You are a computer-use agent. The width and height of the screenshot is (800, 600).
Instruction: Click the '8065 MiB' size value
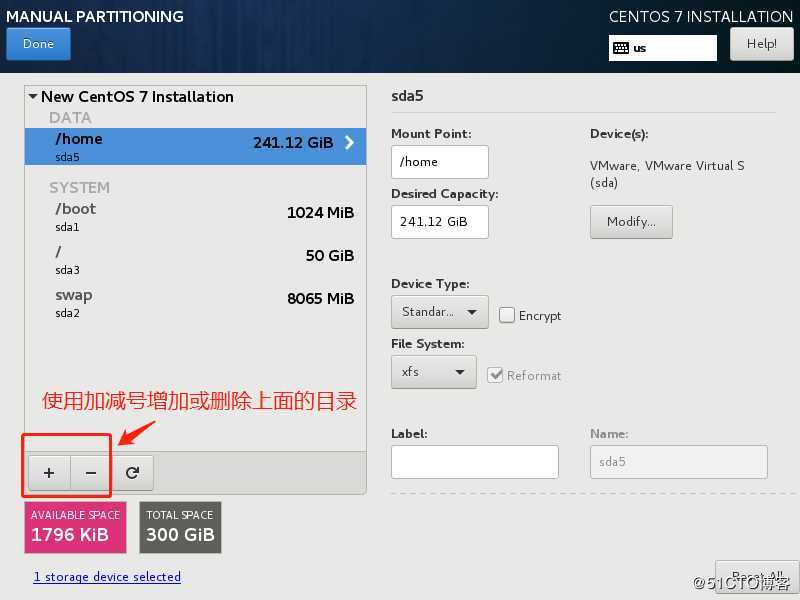[x=320, y=298]
